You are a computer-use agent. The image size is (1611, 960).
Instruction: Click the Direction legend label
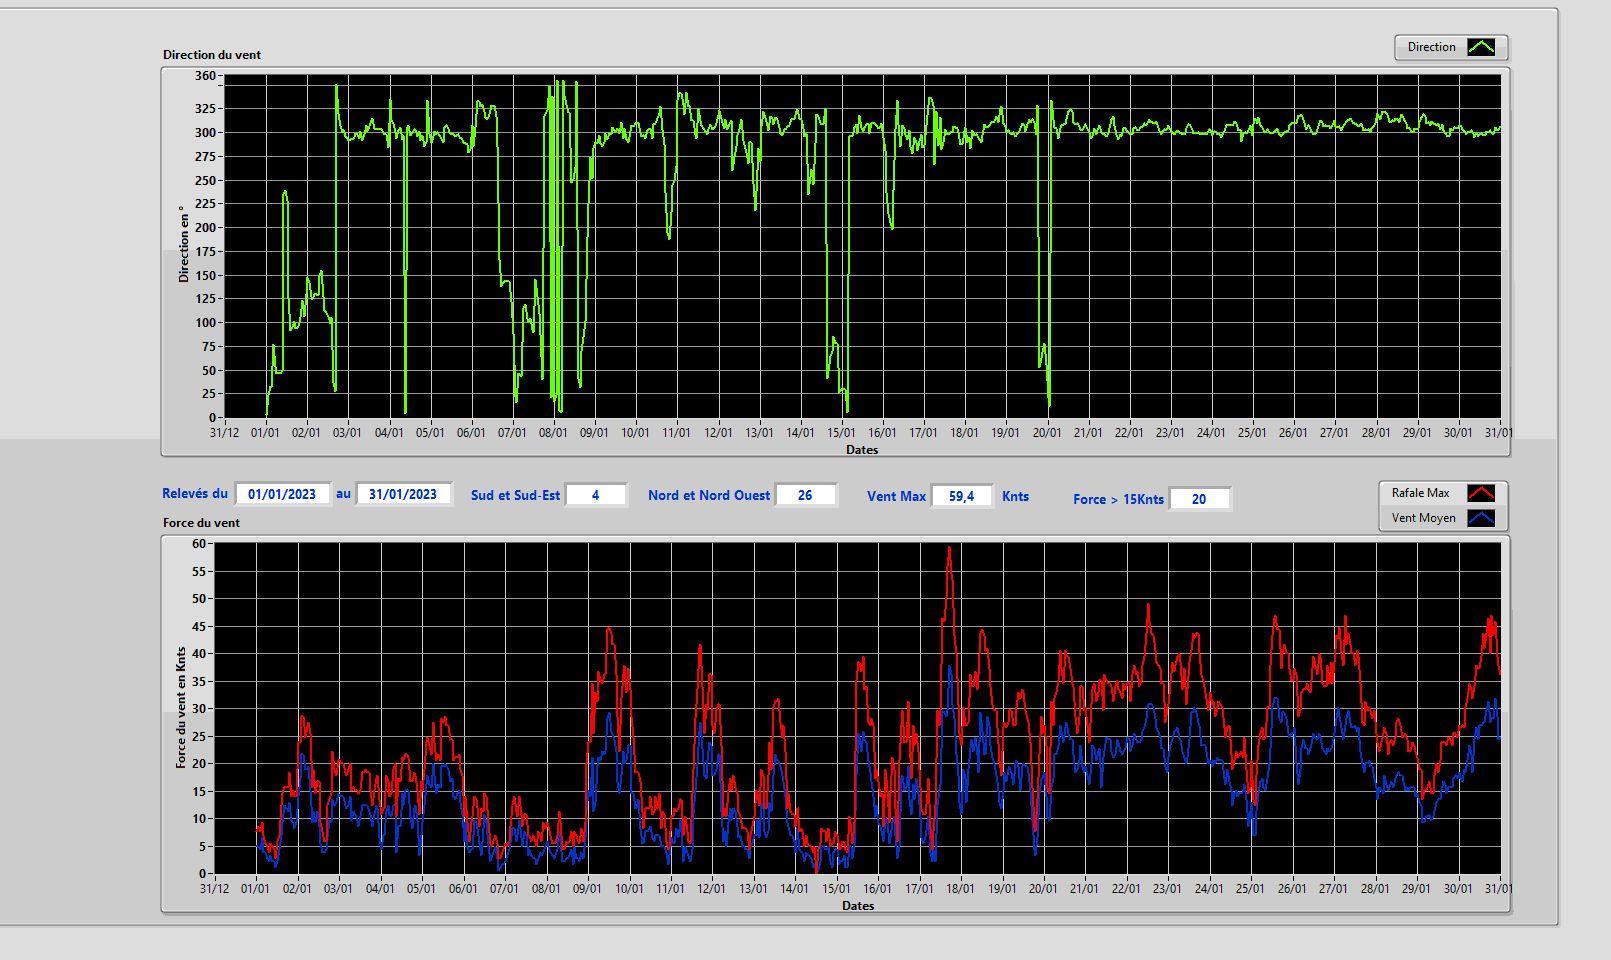(x=1432, y=47)
